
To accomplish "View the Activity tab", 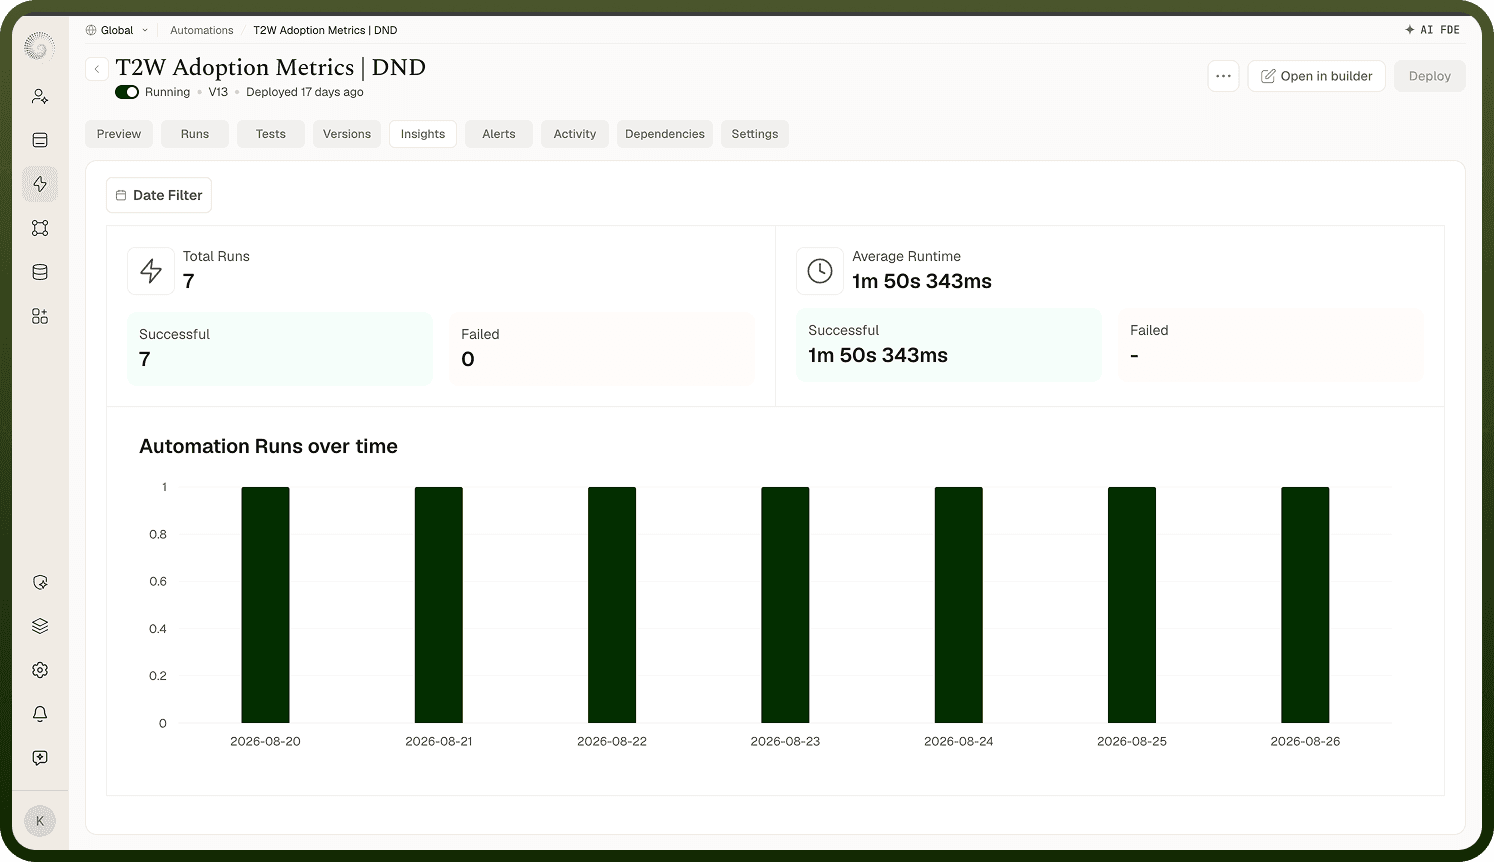I will point(575,134).
